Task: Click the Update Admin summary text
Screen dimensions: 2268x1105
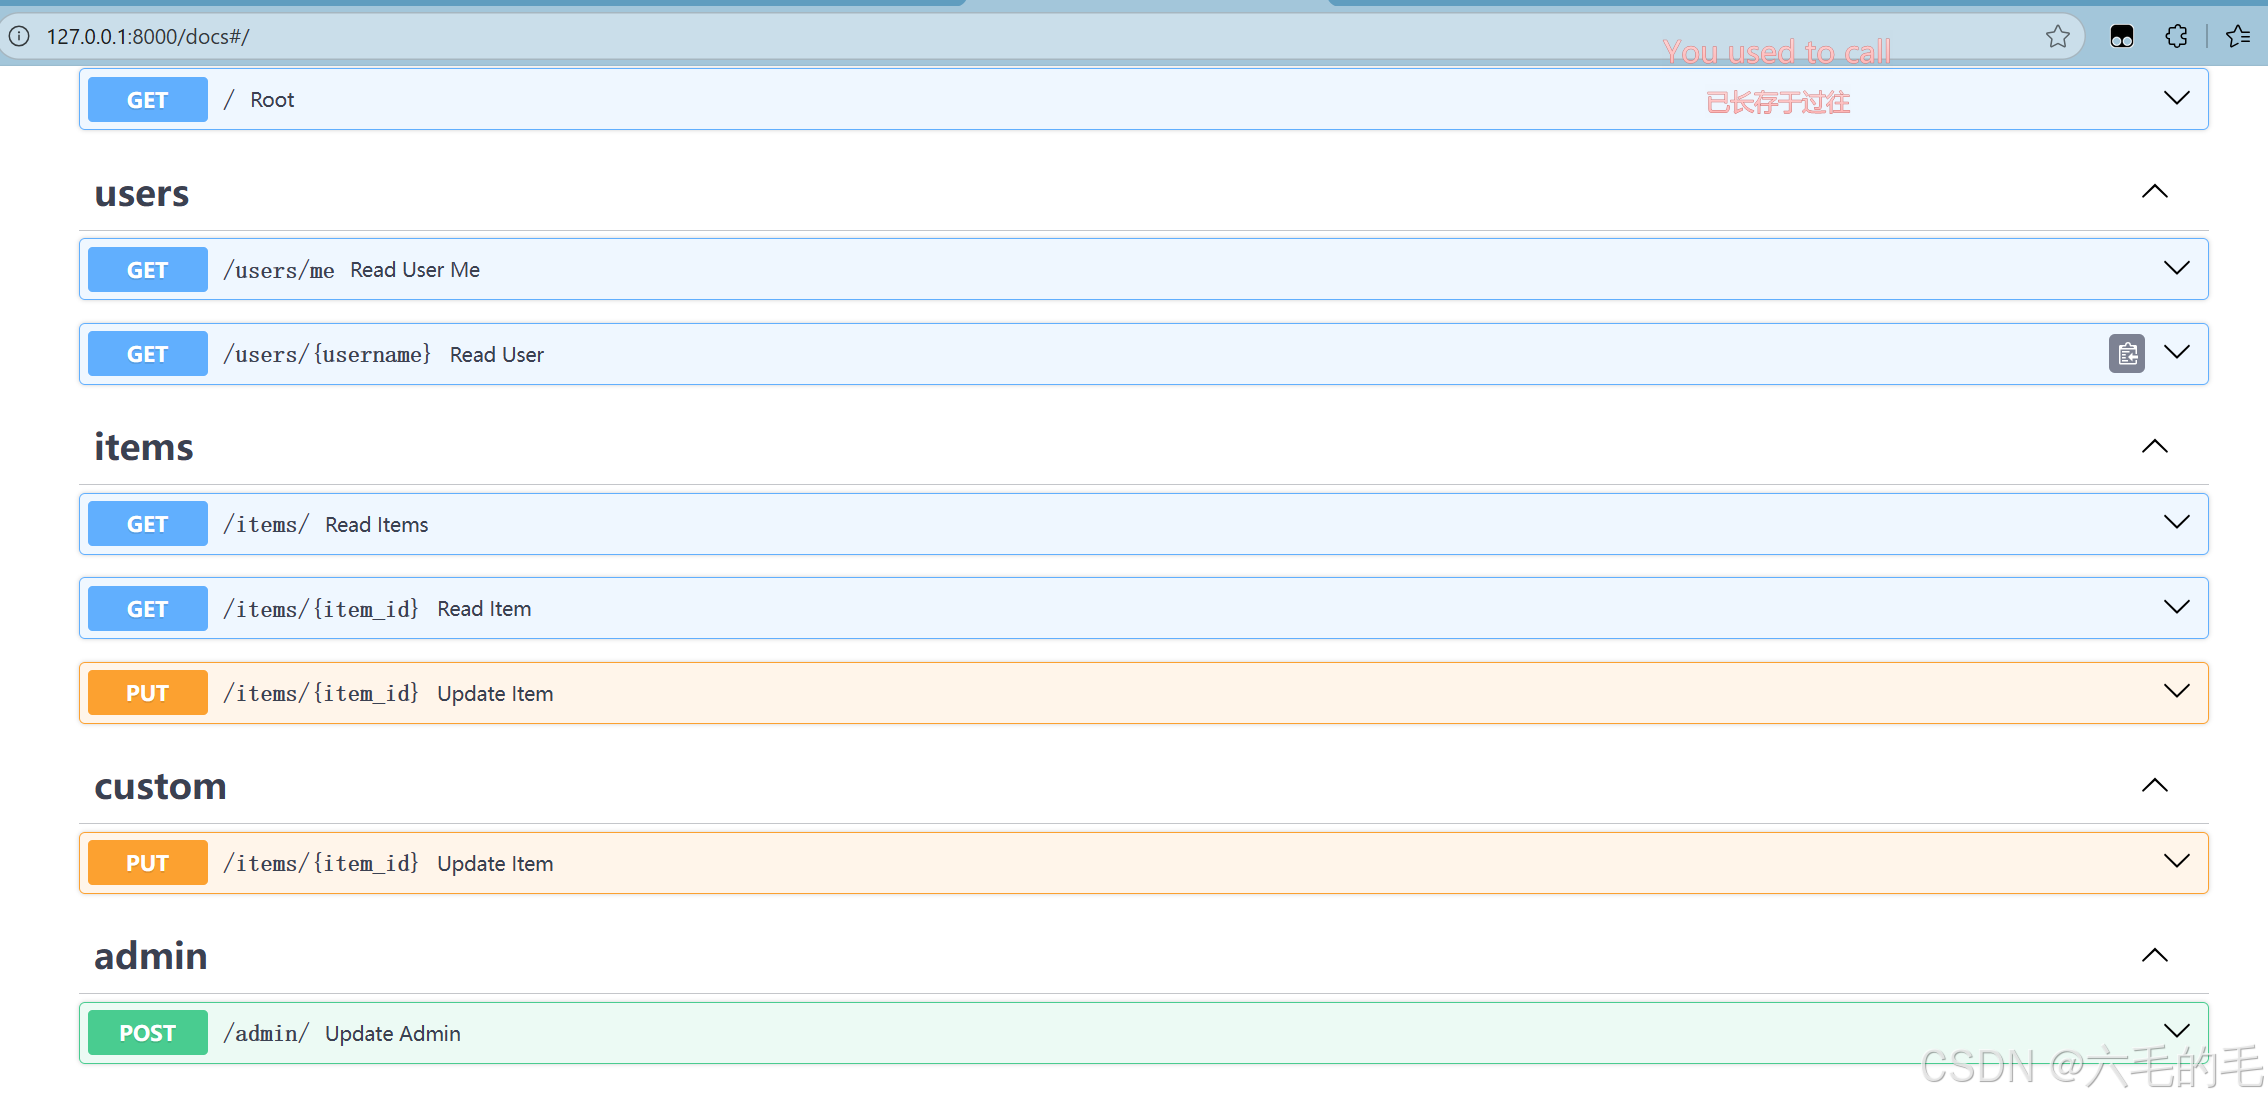Action: [x=393, y=1034]
